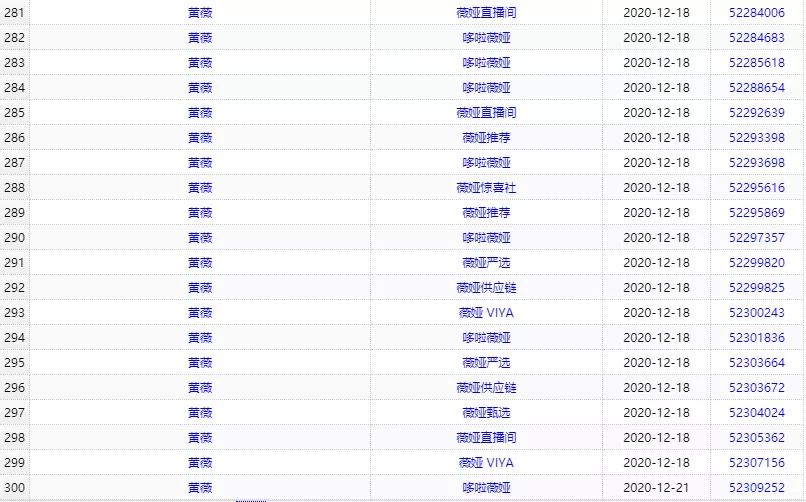Open applicant 黄薇 link in row 283

tap(200, 63)
